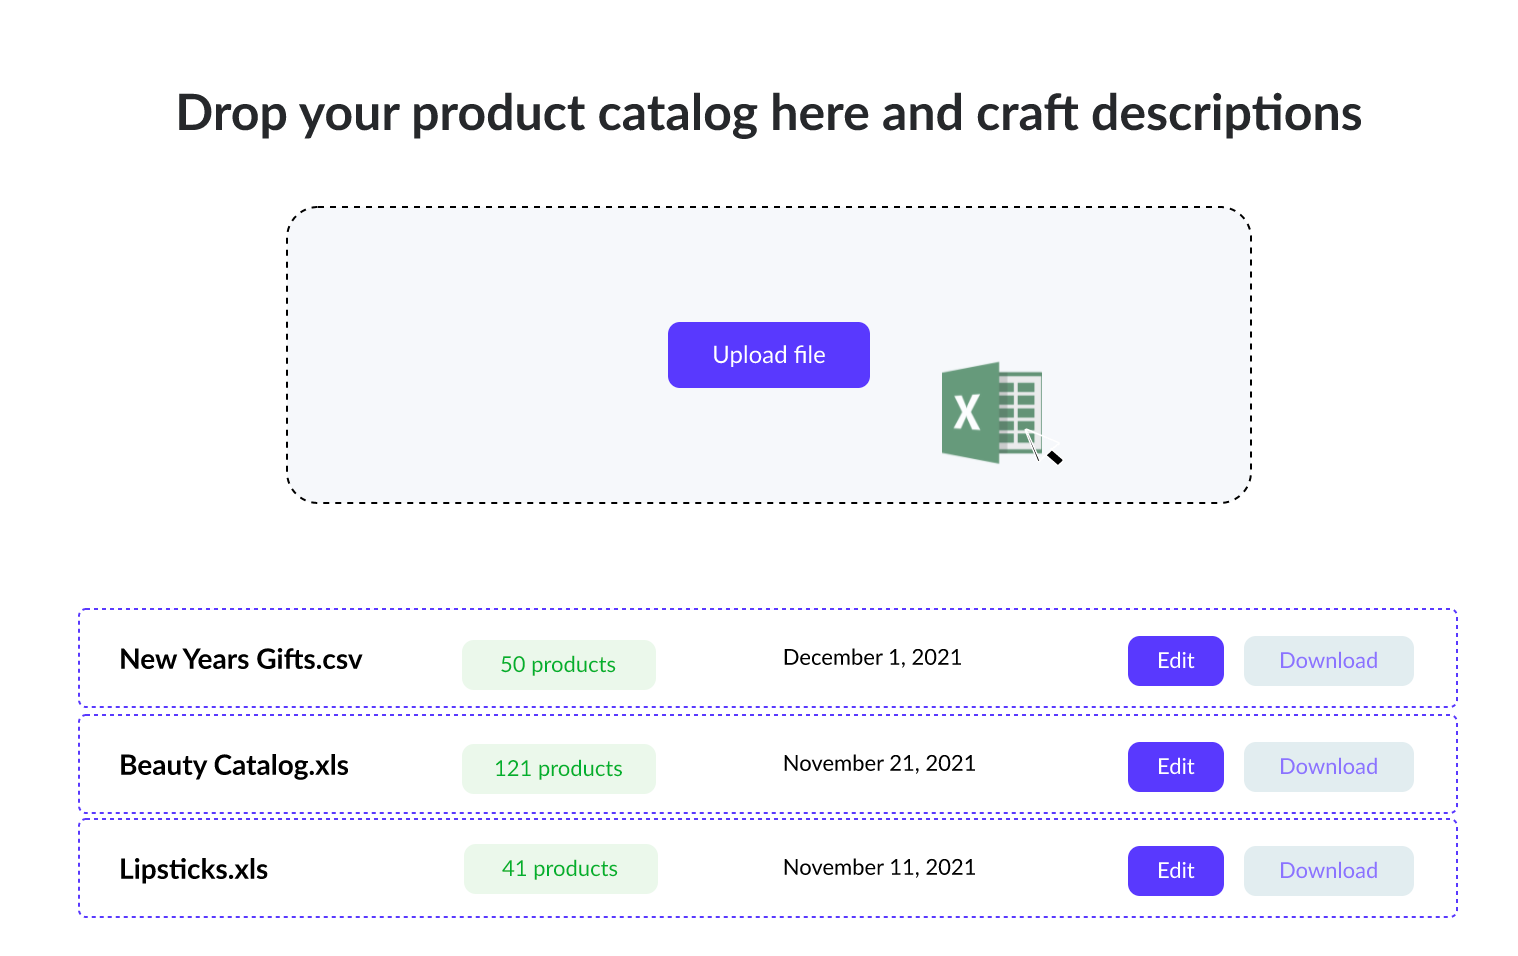Download the Beauty Catalog.xls file
Viewport: 1518px width, 956px height.
(1328, 767)
